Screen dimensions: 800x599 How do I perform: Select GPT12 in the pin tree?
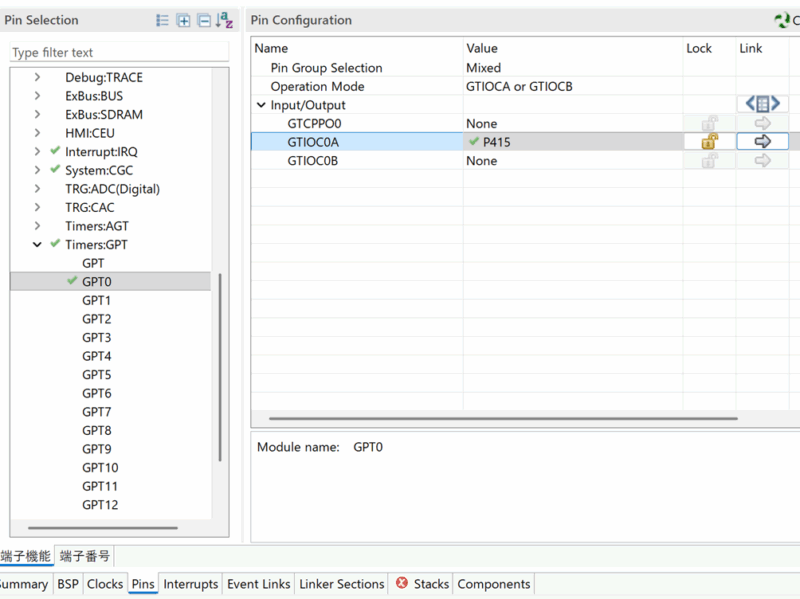coord(100,505)
